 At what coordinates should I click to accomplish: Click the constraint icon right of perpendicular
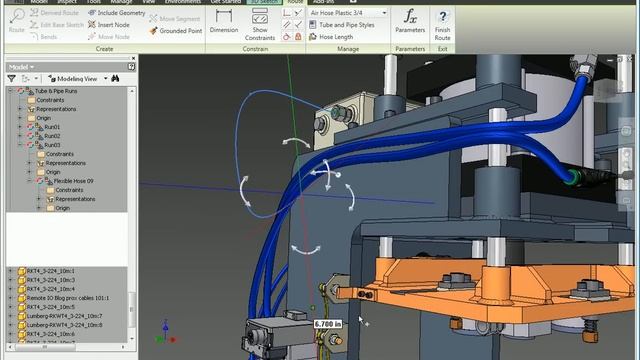click(298, 13)
